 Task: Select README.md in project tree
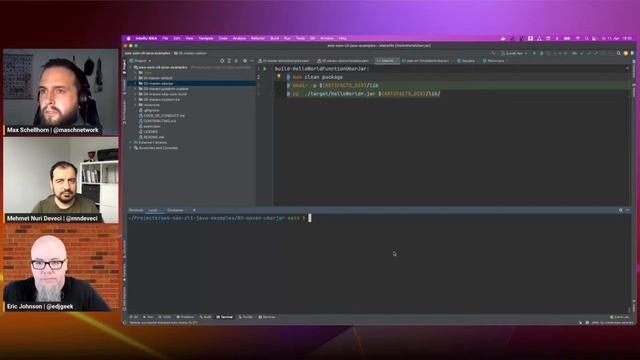coord(153,137)
